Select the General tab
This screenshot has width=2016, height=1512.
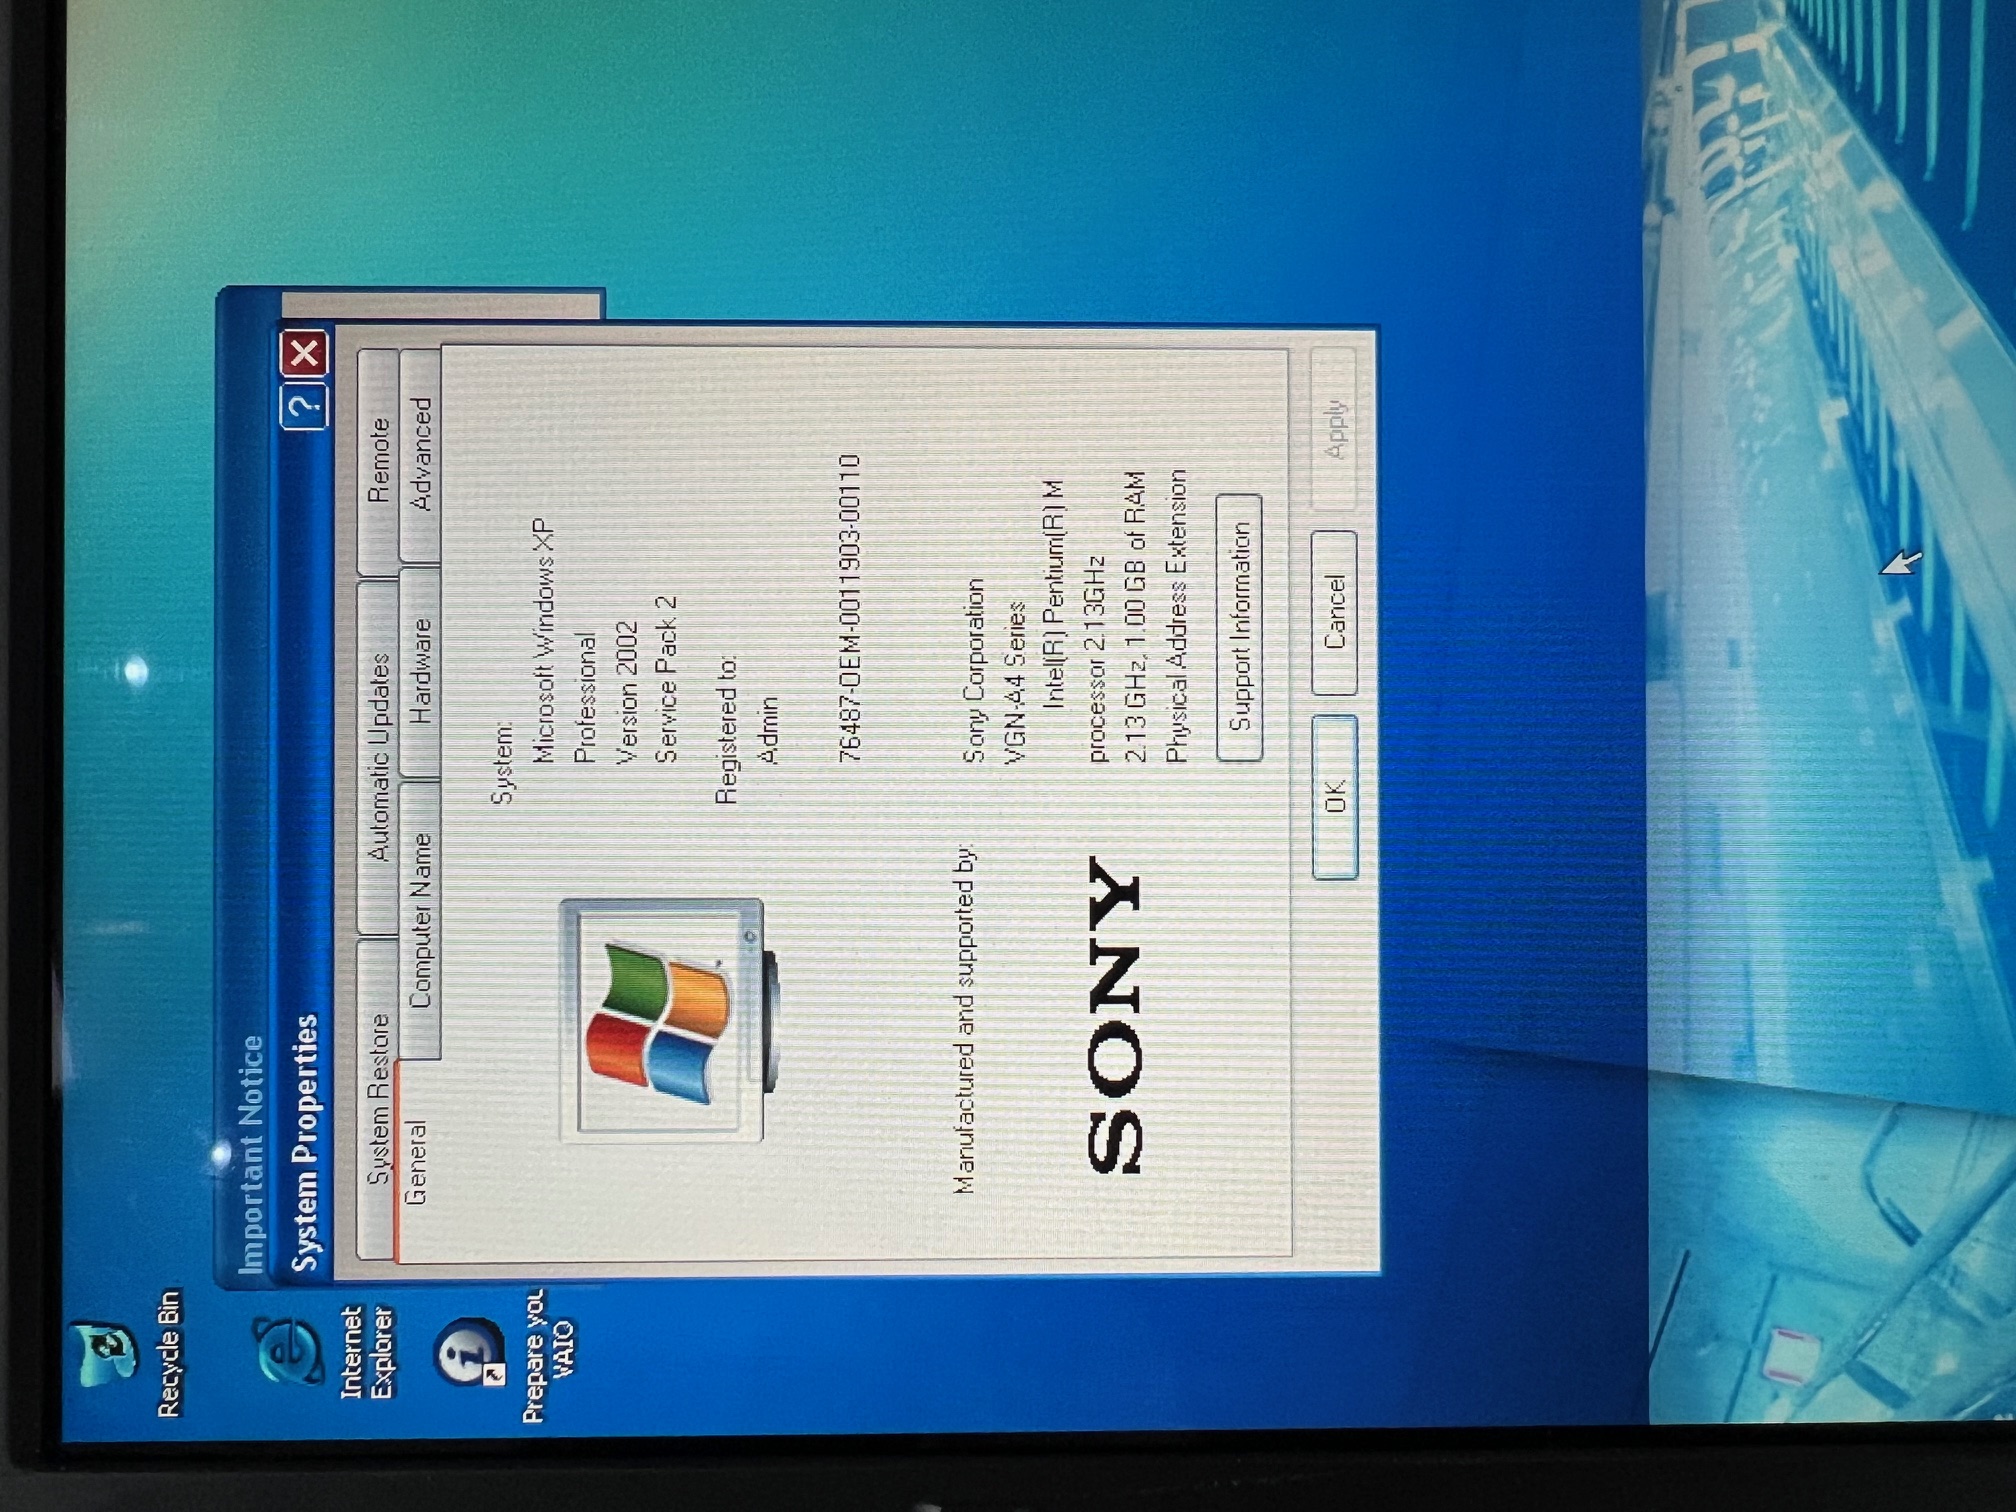click(x=416, y=1160)
